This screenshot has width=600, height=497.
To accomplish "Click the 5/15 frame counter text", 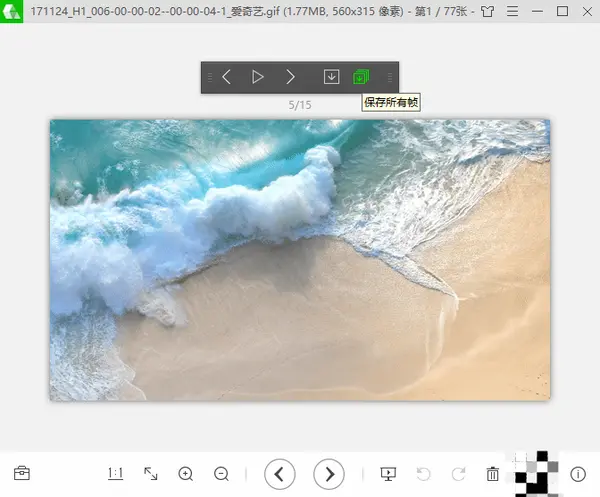I will coord(300,105).
